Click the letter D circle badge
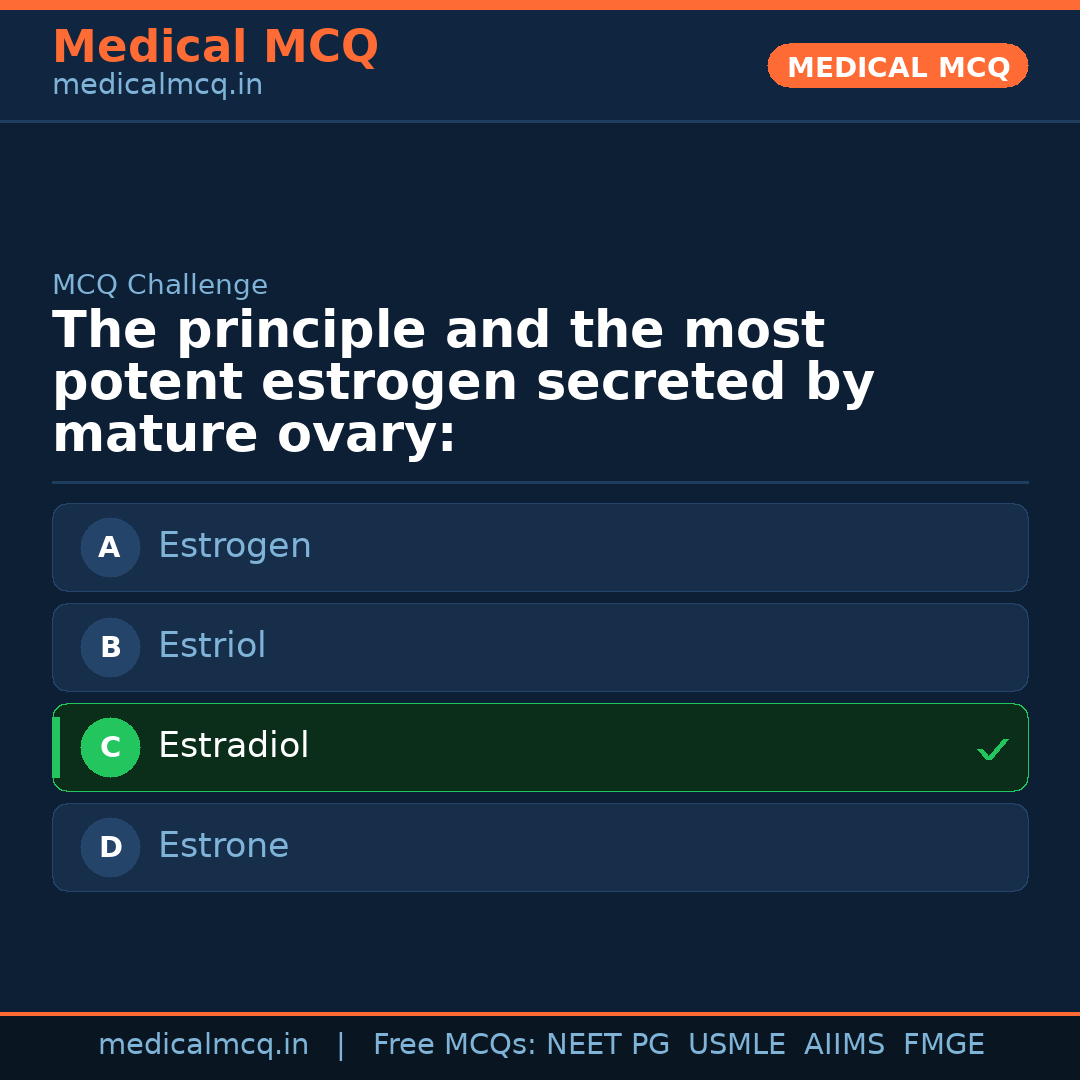The height and width of the screenshot is (1080, 1080). tap(110, 847)
